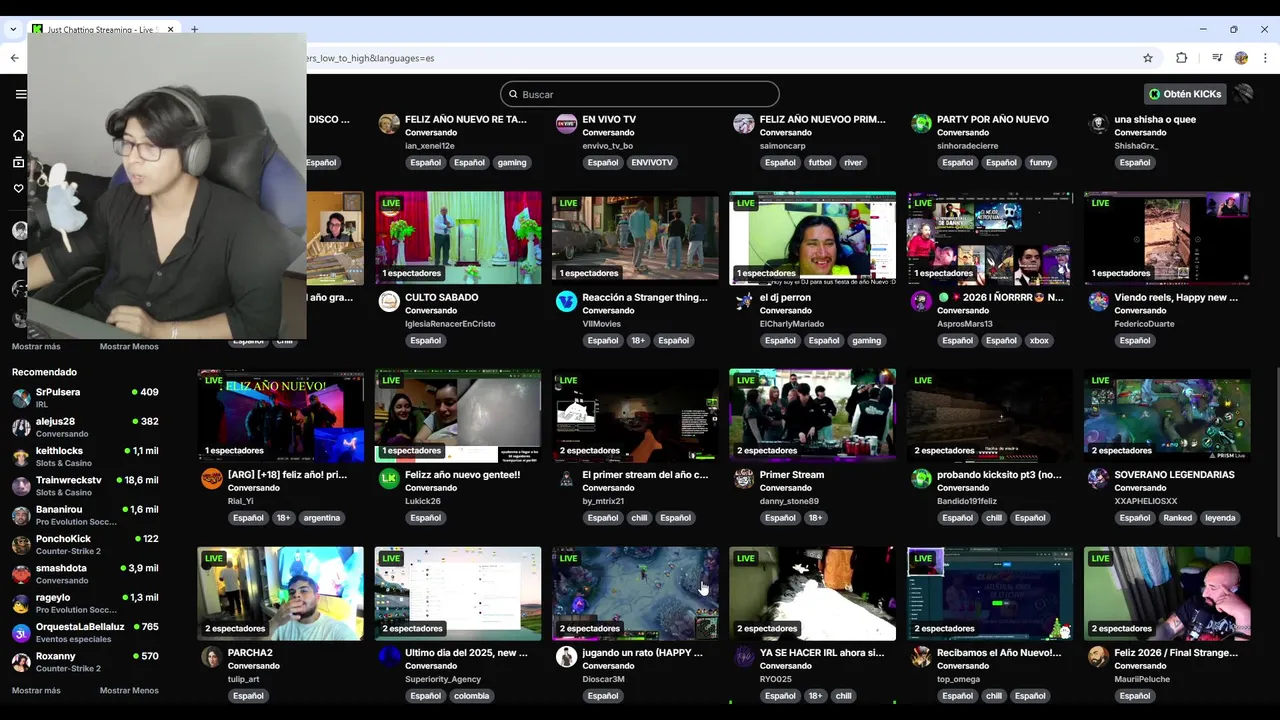Image resolution: width=1280 pixels, height=720 pixels.
Task: Open OrquestaLaBellaluz avatar in sidebar
Action: point(21,633)
